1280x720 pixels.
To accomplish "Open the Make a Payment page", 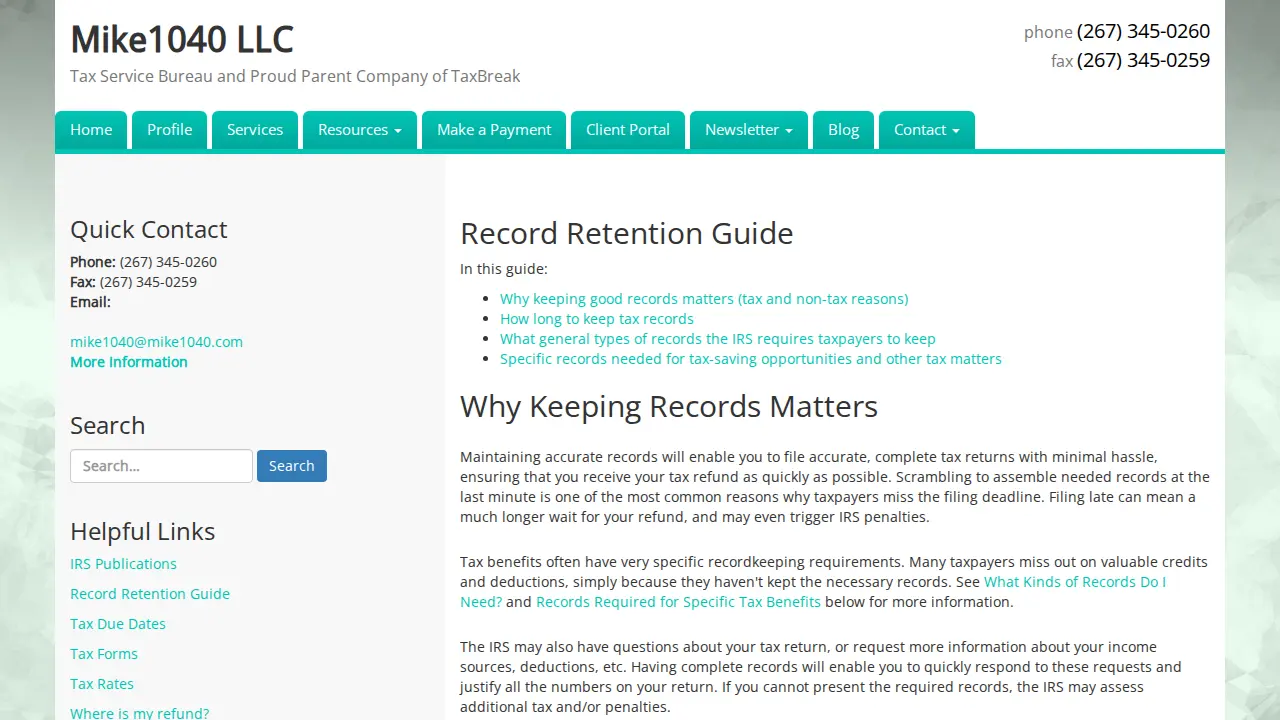I will [494, 130].
